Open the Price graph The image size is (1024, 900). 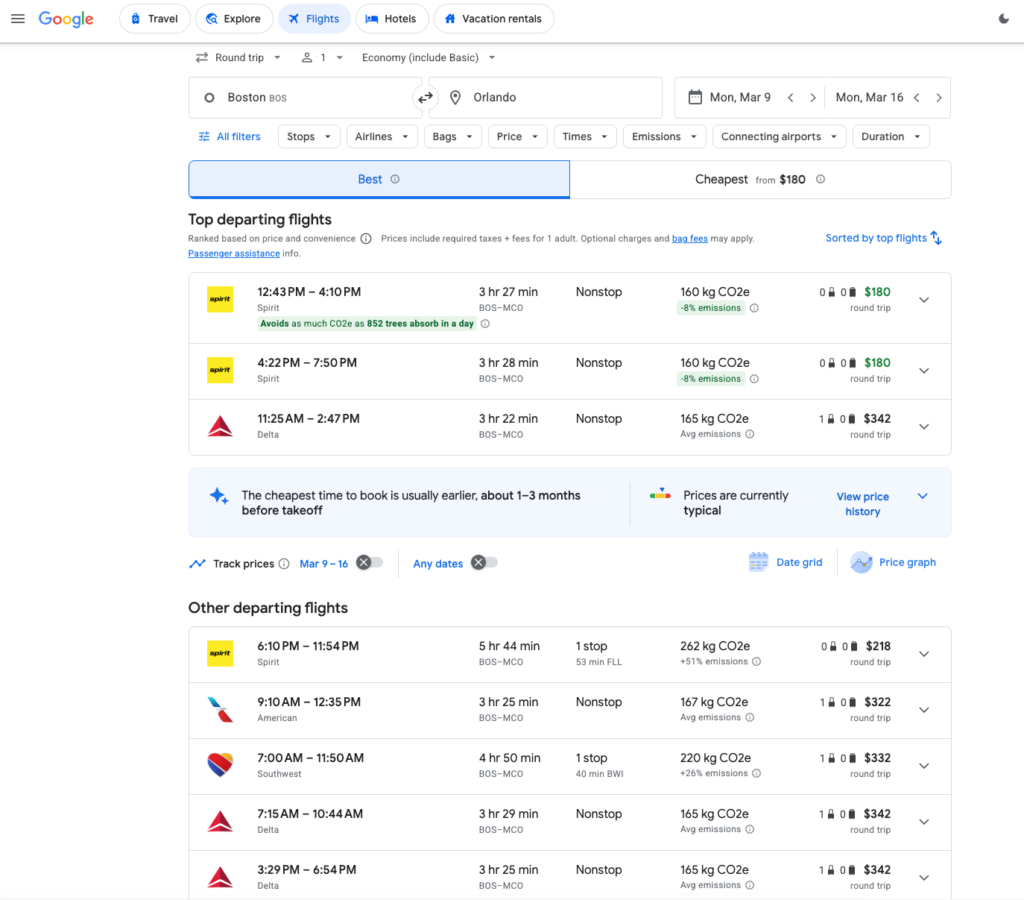(894, 563)
